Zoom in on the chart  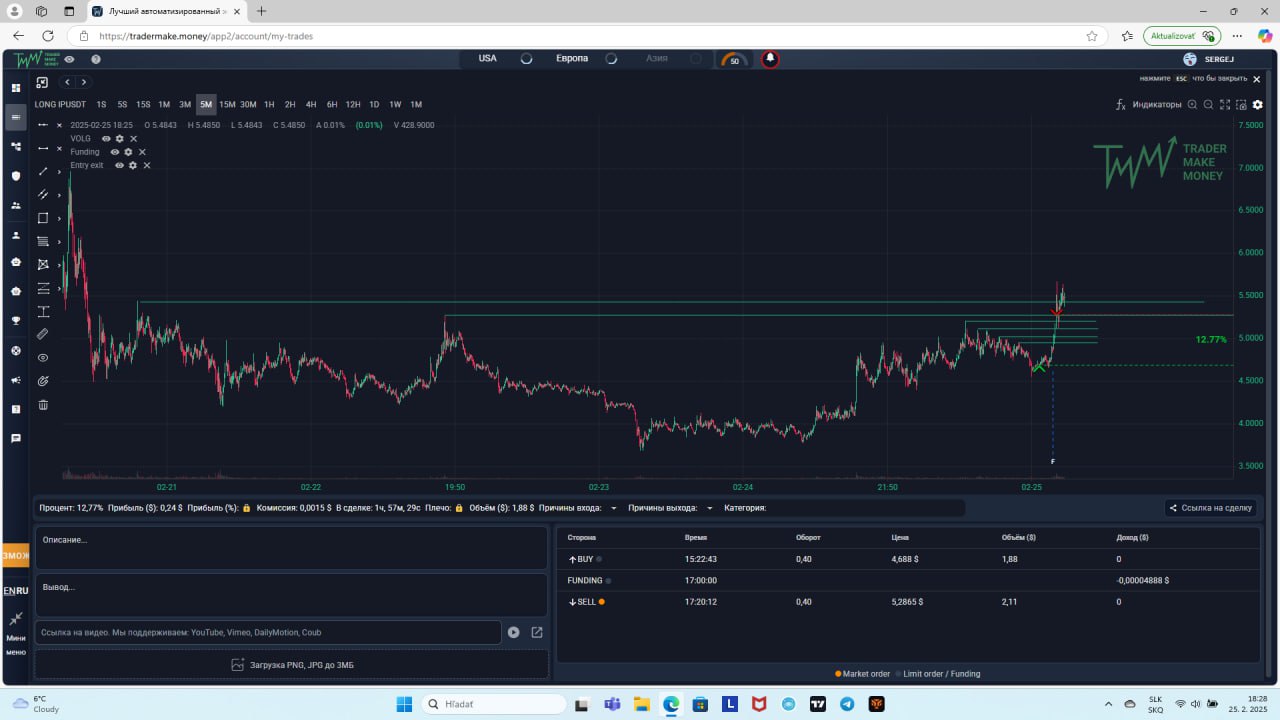click(1192, 104)
